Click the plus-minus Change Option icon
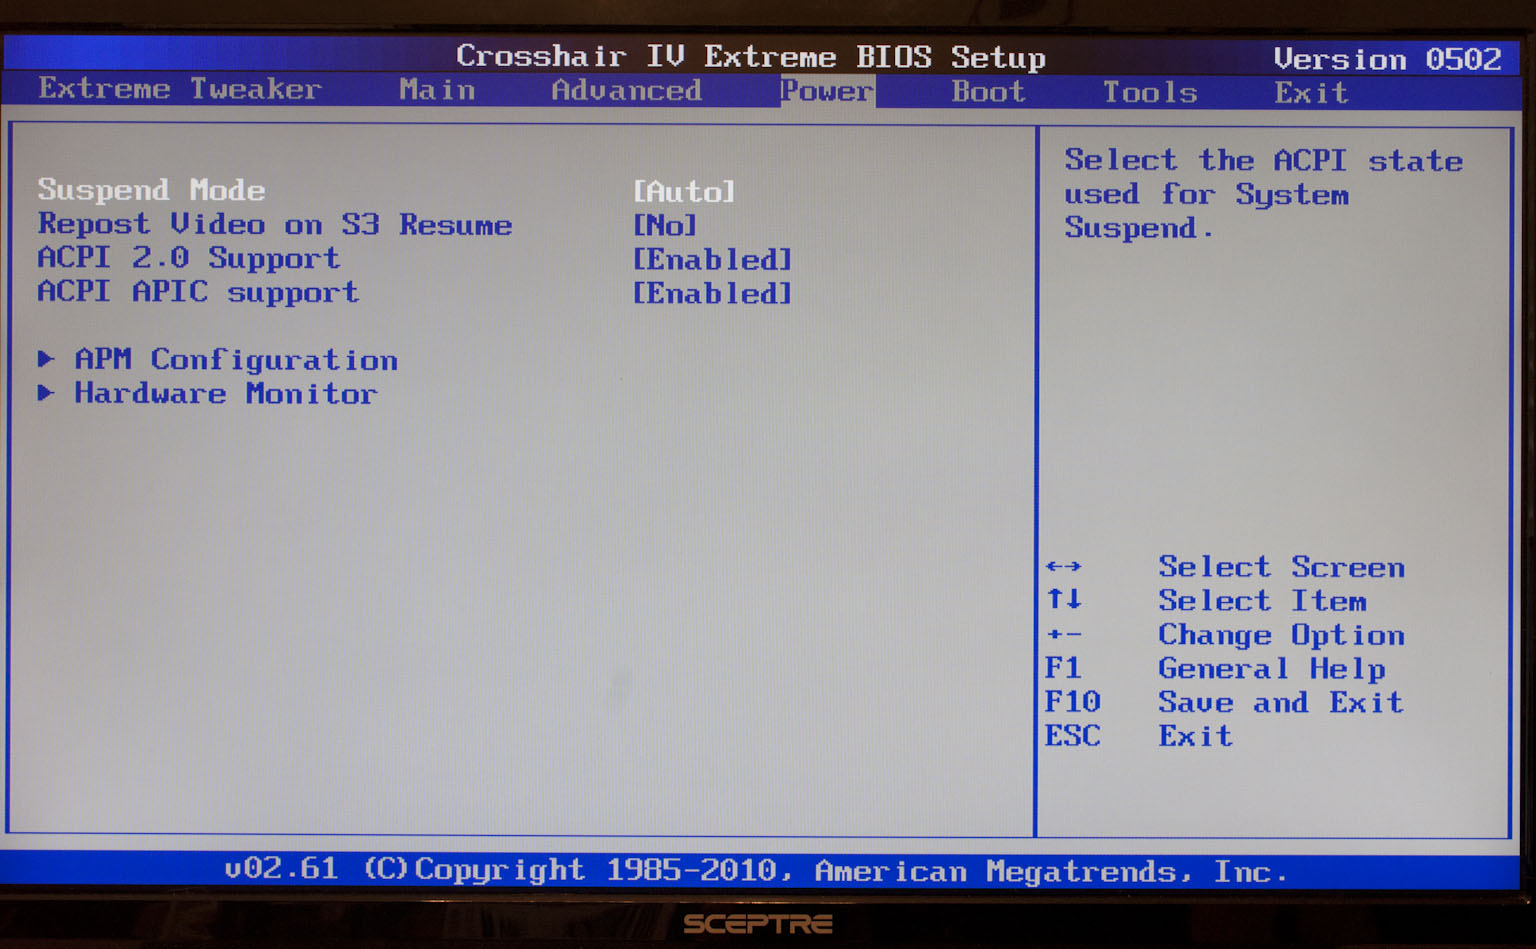The width and height of the screenshot is (1536, 949). tap(1063, 634)
